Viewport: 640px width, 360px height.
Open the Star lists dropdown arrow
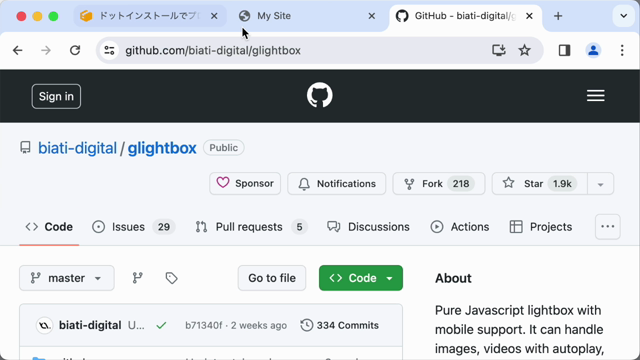tap(600, 184)
